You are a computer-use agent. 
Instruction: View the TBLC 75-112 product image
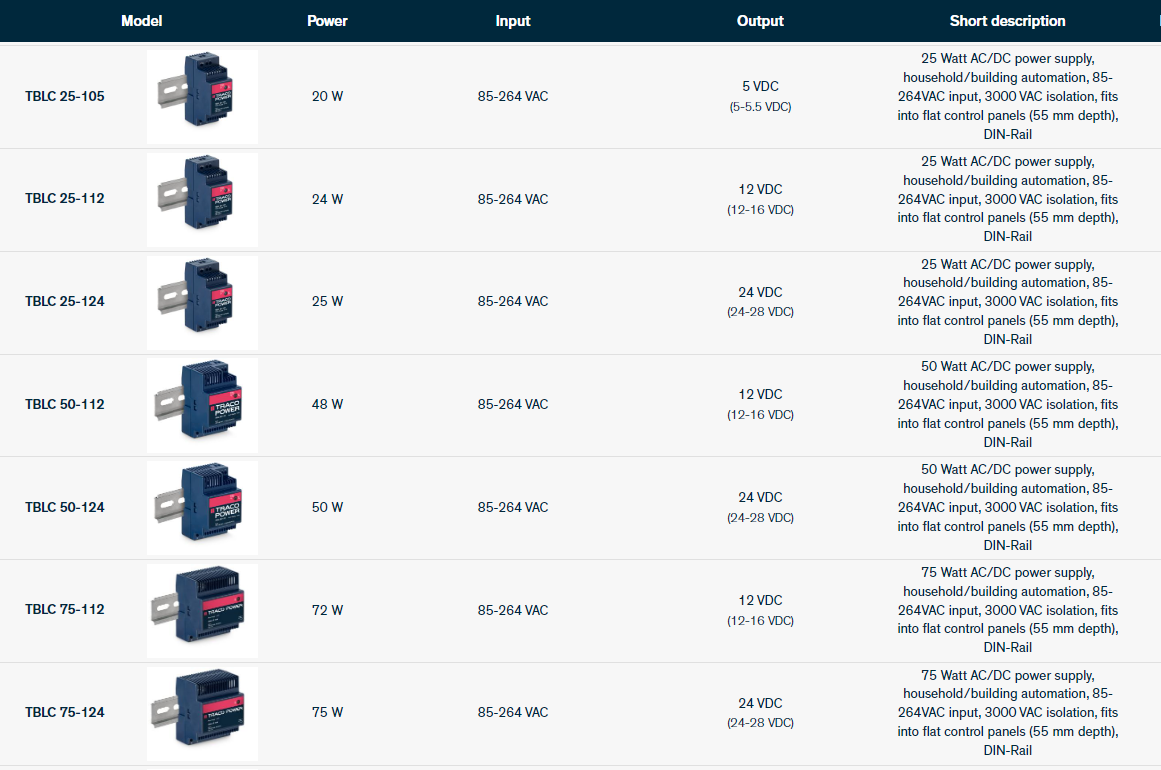click(x=202, y=610)
